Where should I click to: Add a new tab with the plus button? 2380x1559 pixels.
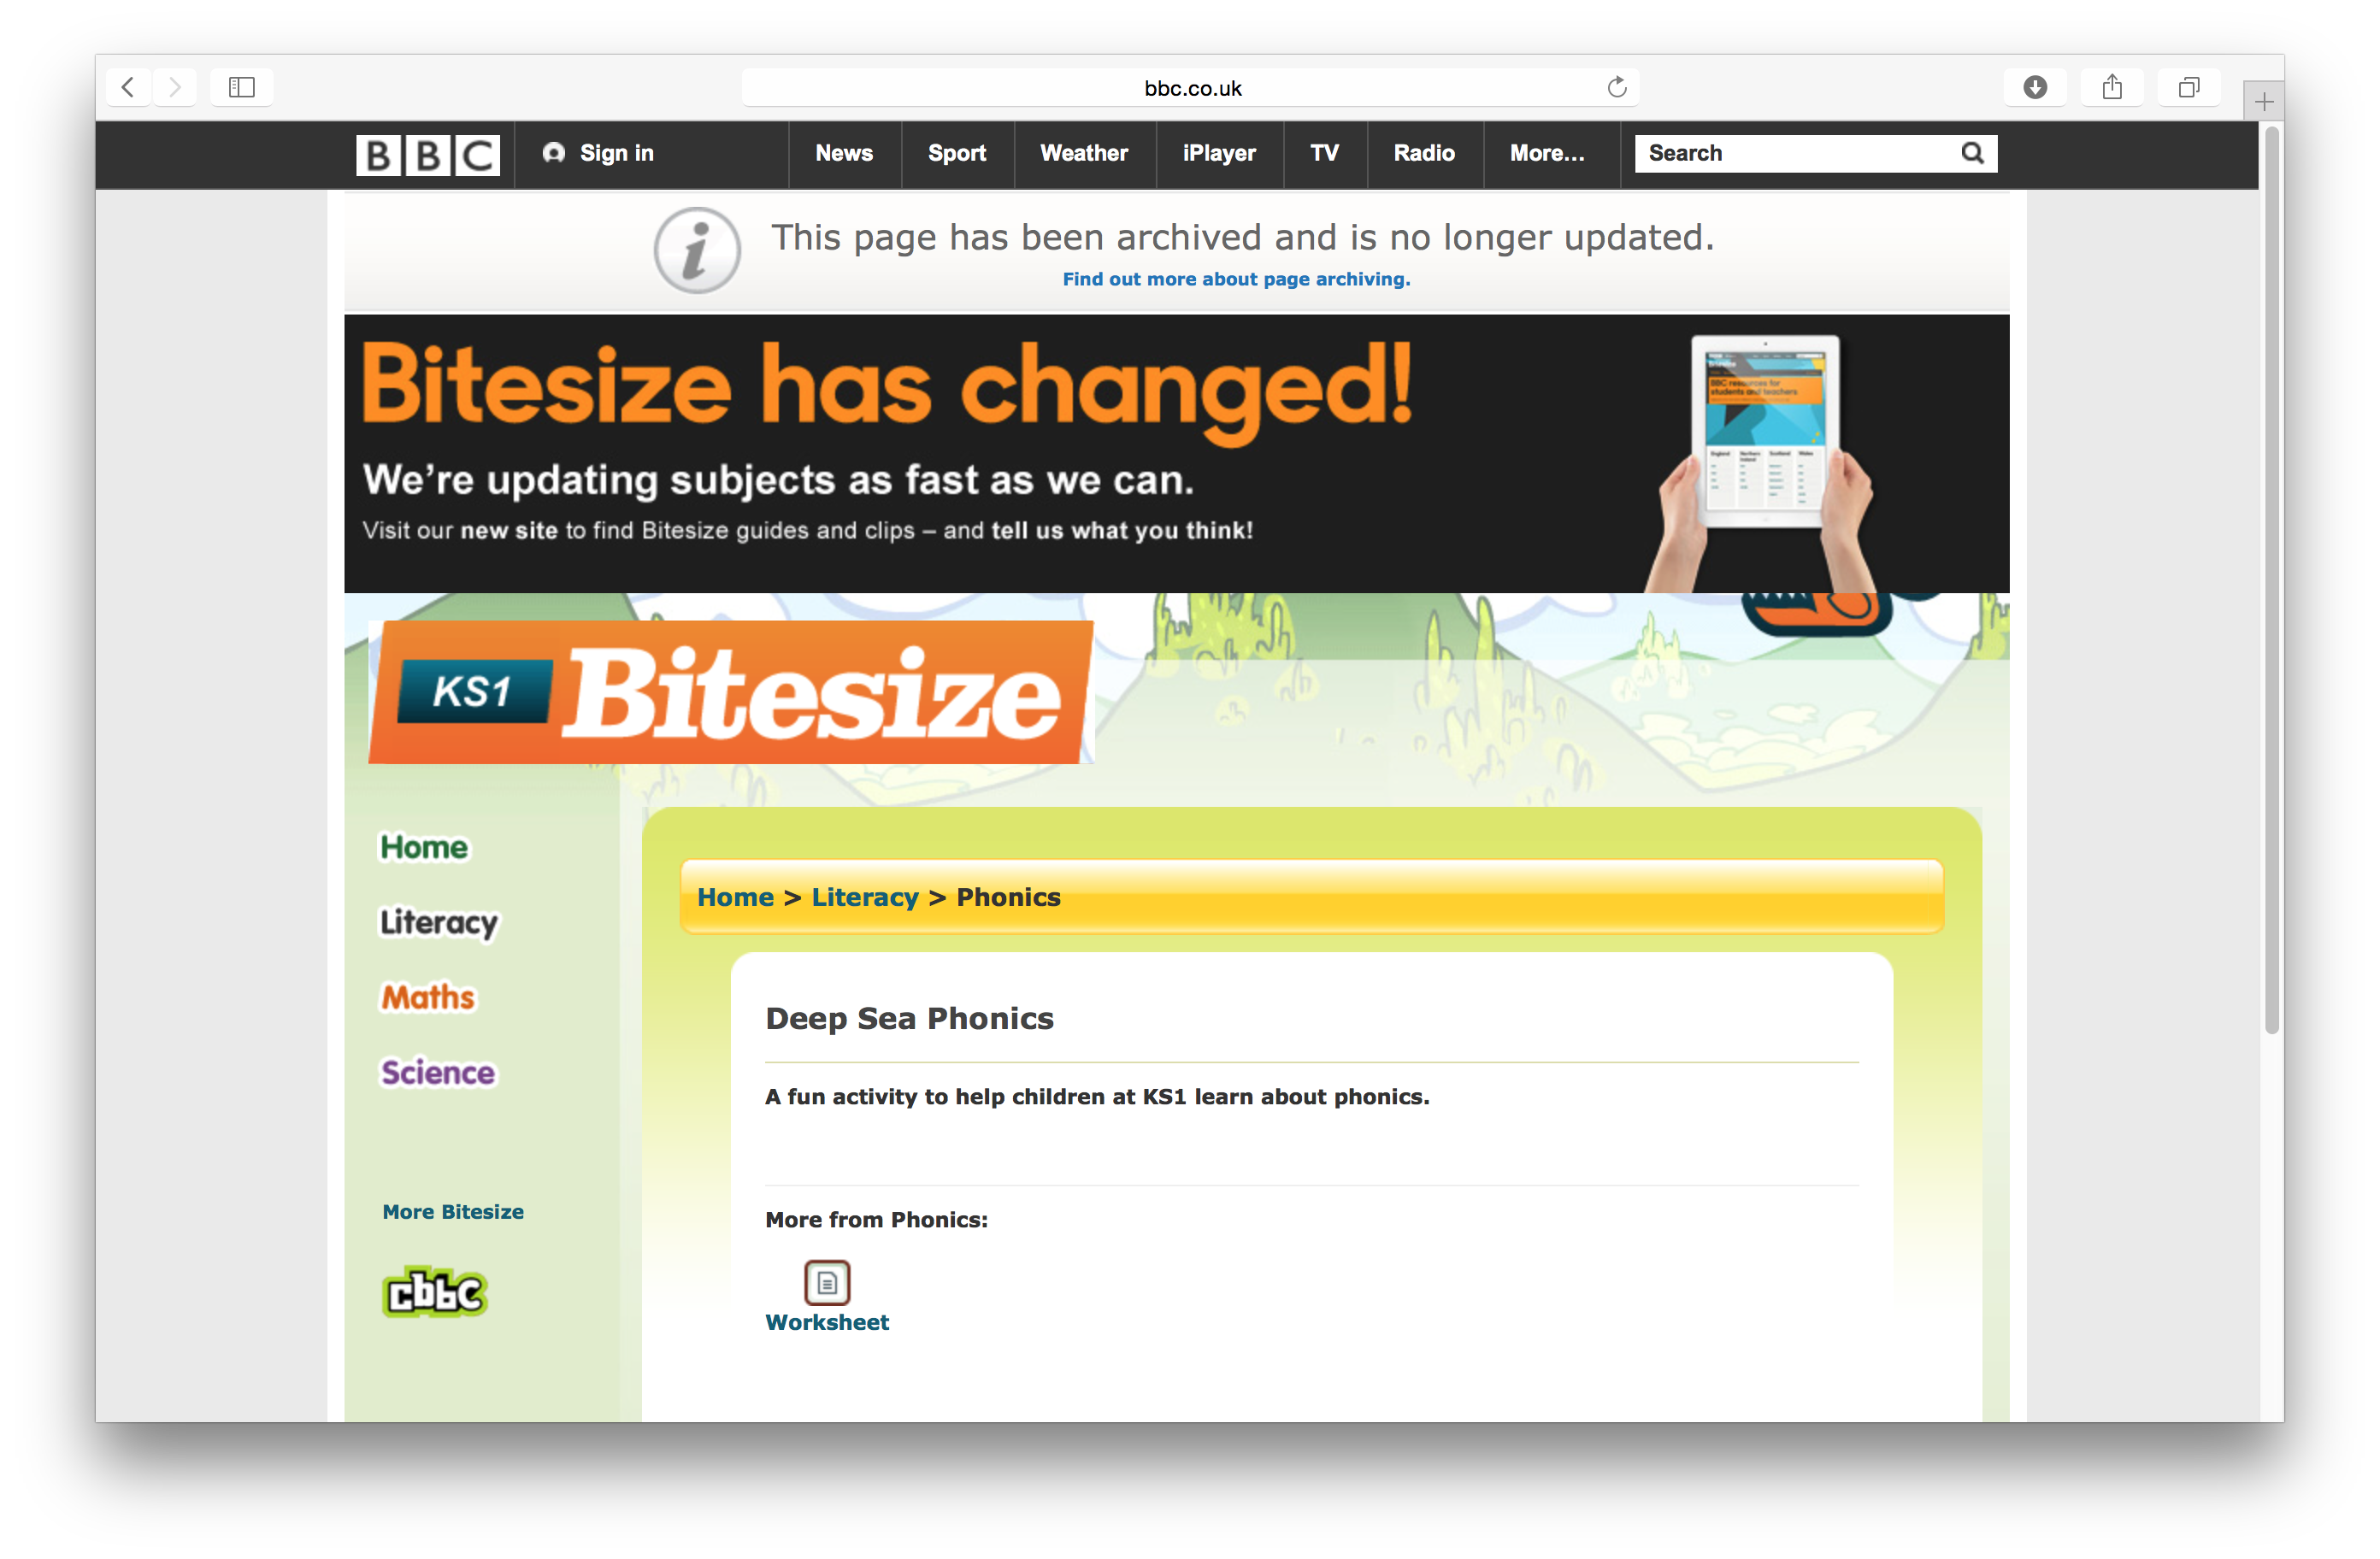coord(2263,101)
